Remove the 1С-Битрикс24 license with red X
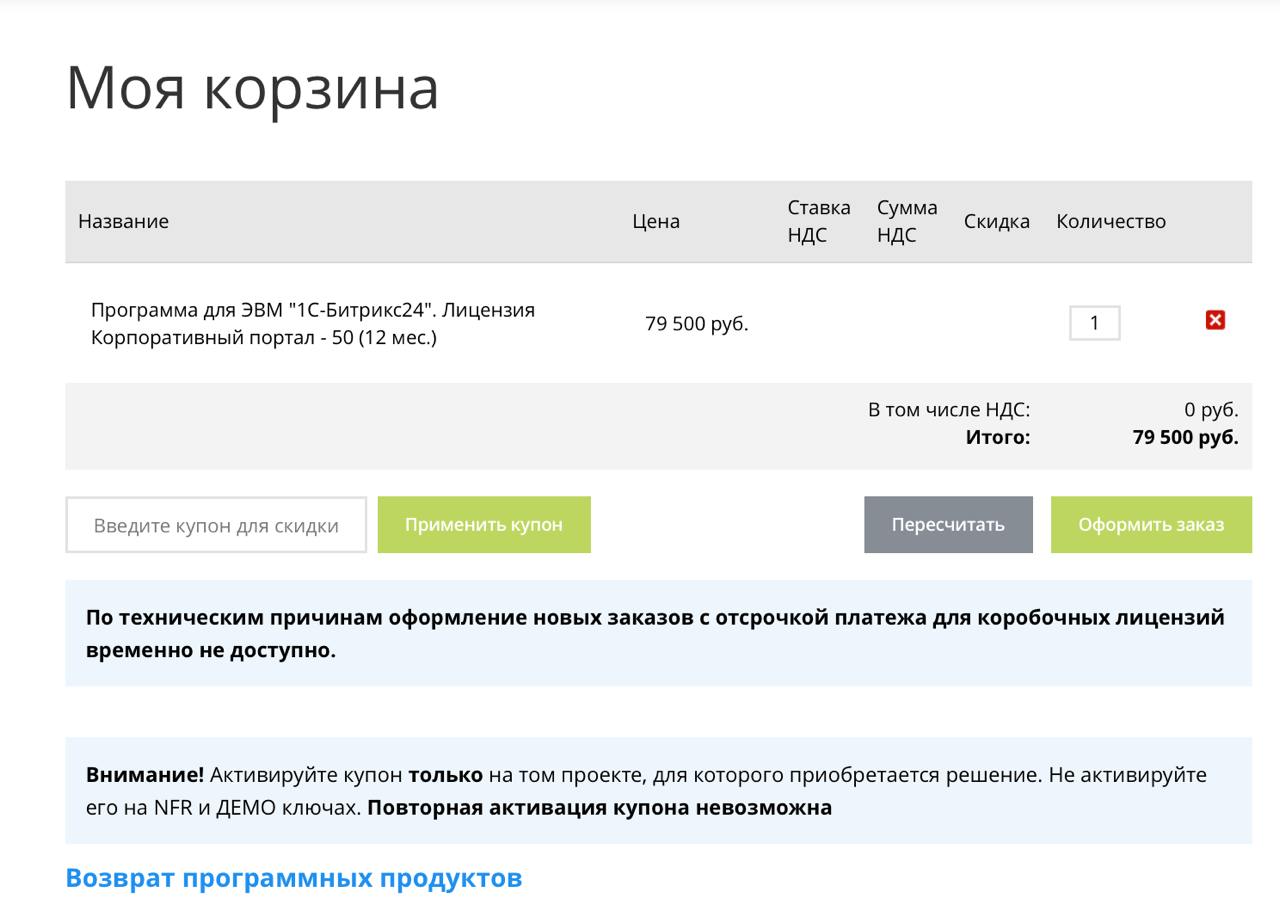 click(1215, 320)
